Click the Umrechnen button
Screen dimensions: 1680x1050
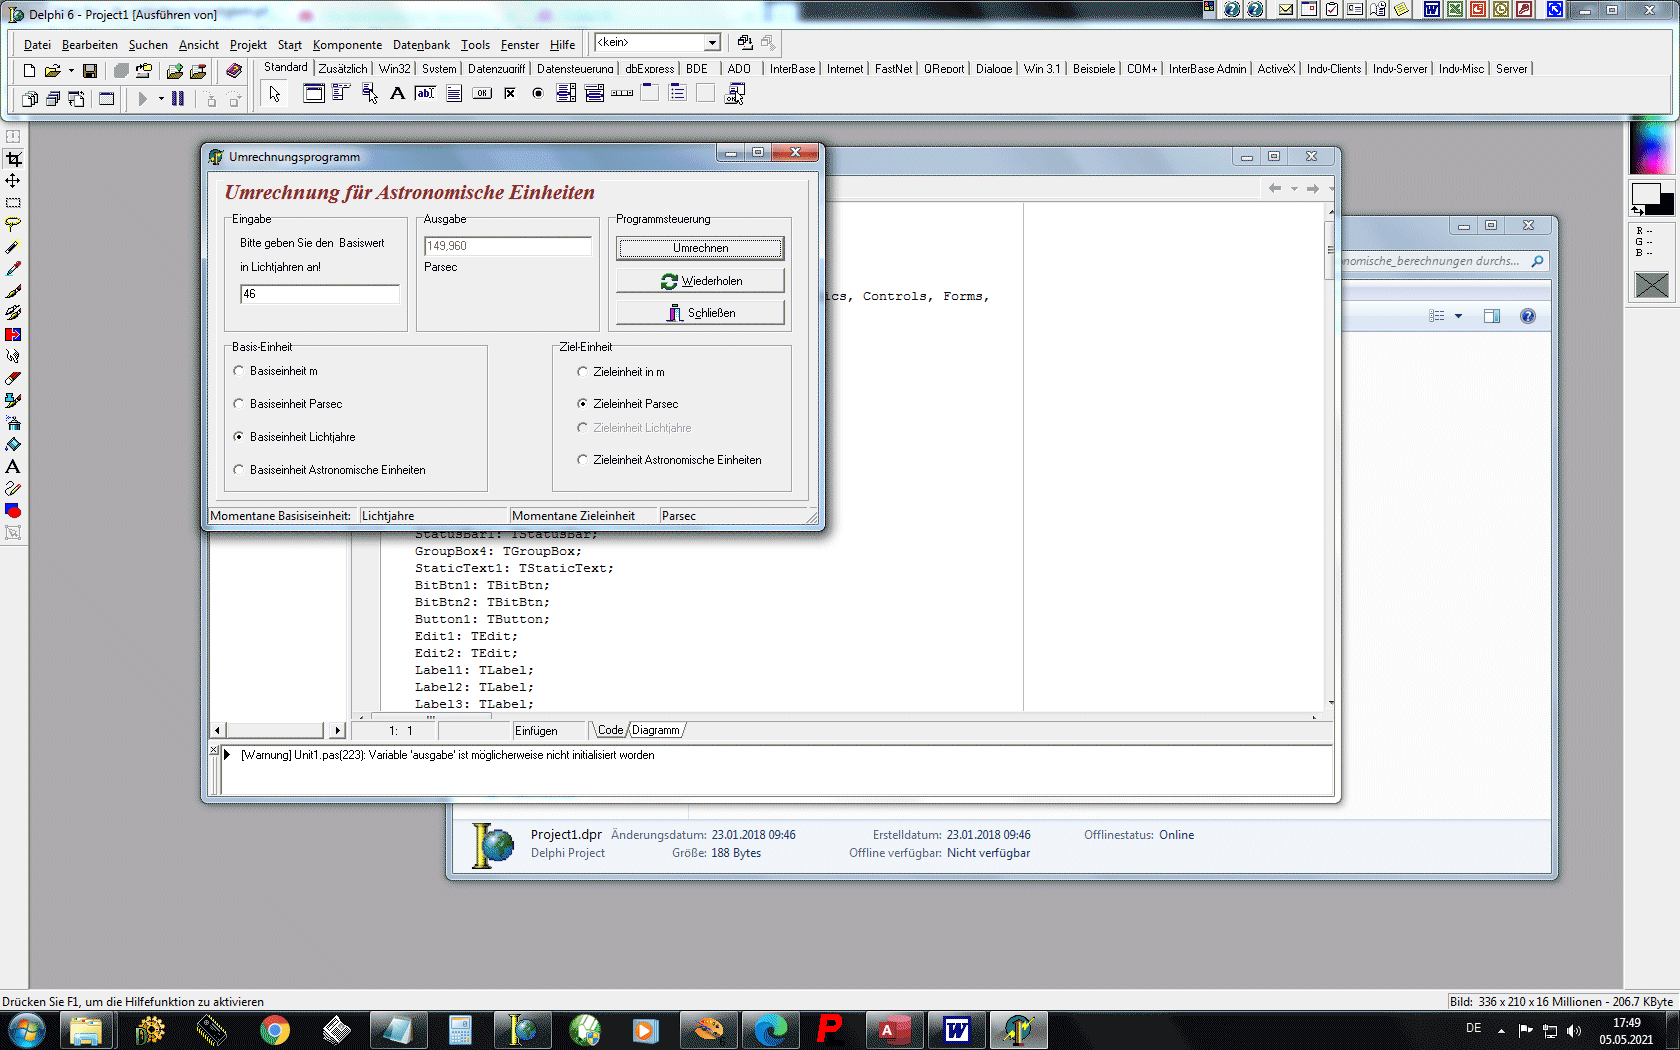coord(700,248)
